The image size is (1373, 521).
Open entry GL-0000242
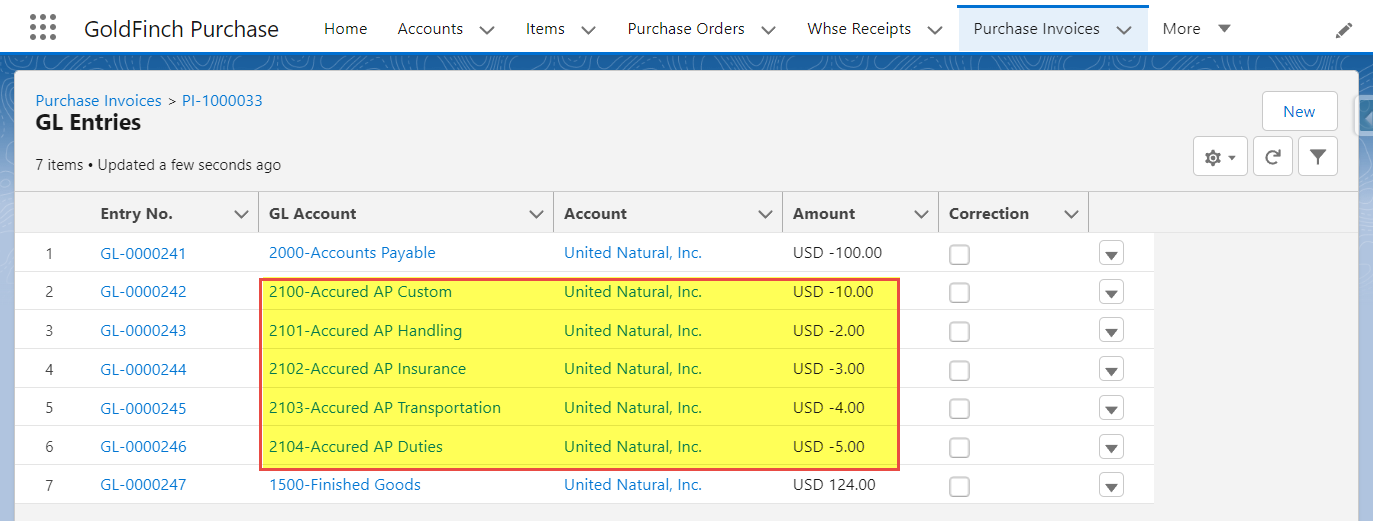(143, 292)
